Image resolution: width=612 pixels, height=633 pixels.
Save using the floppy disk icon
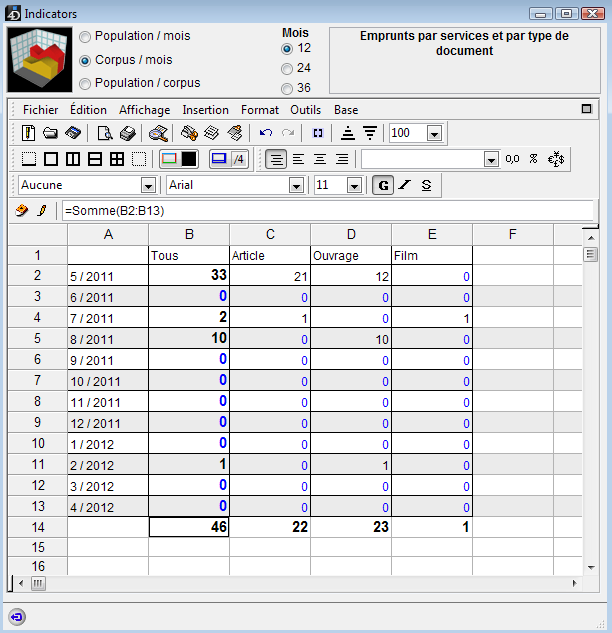[x=73, y=133]
